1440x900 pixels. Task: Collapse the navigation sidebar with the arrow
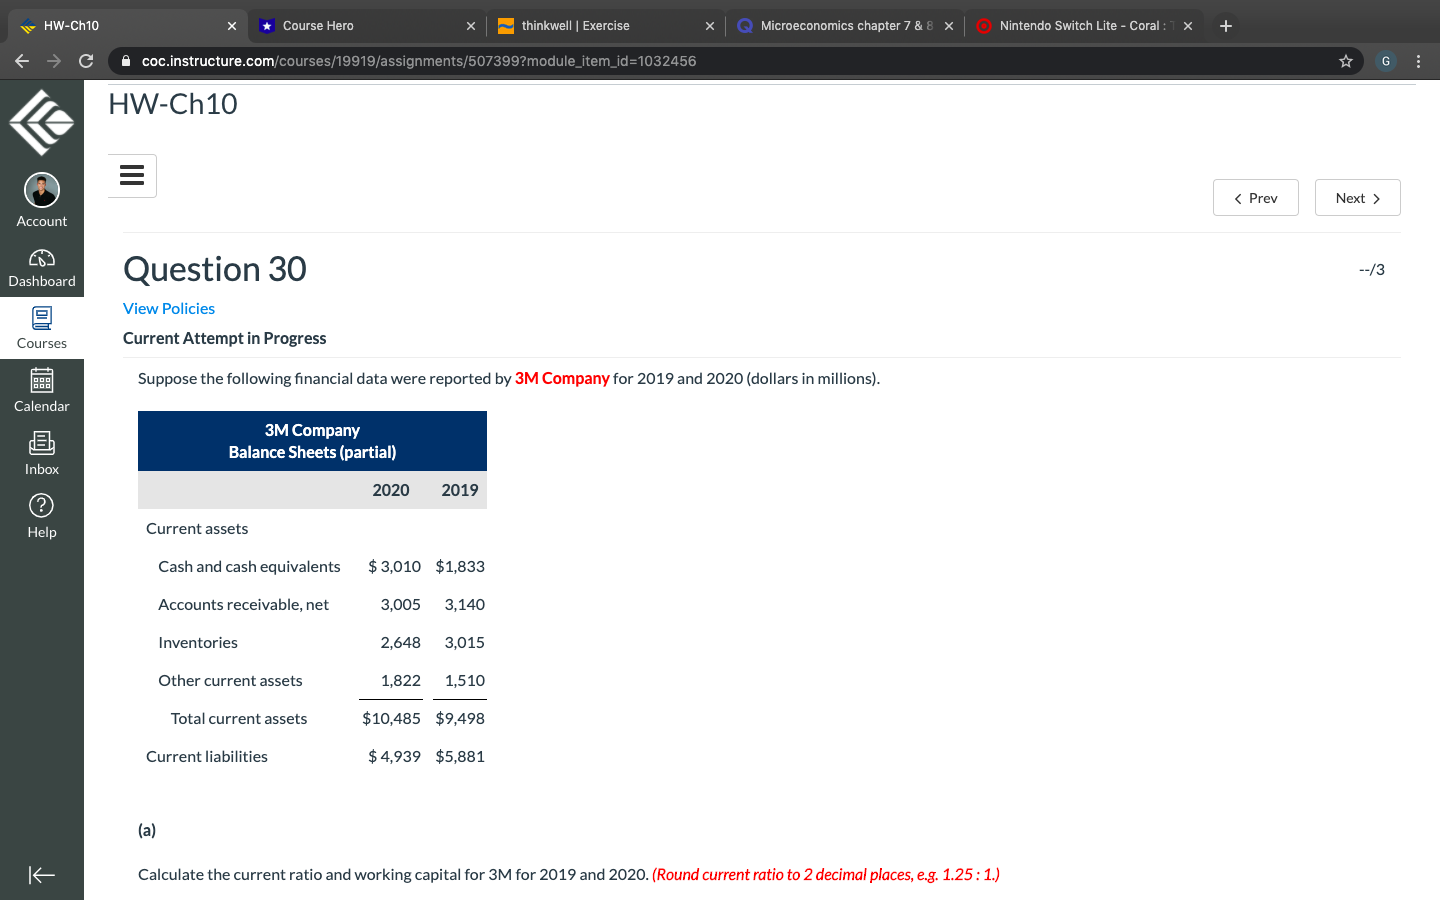tap(41, 875)
